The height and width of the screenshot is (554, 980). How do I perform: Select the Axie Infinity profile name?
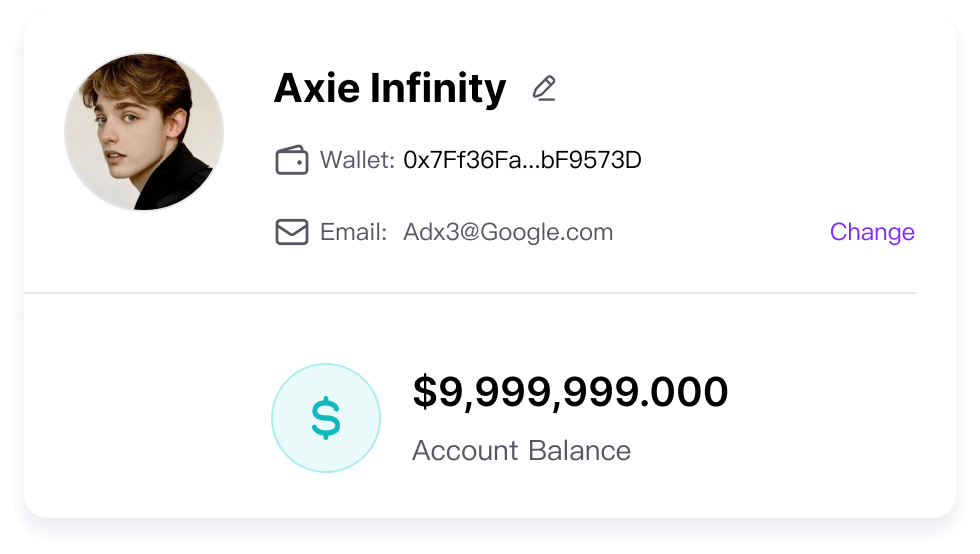pyautogui.click(x=390, y=88)
